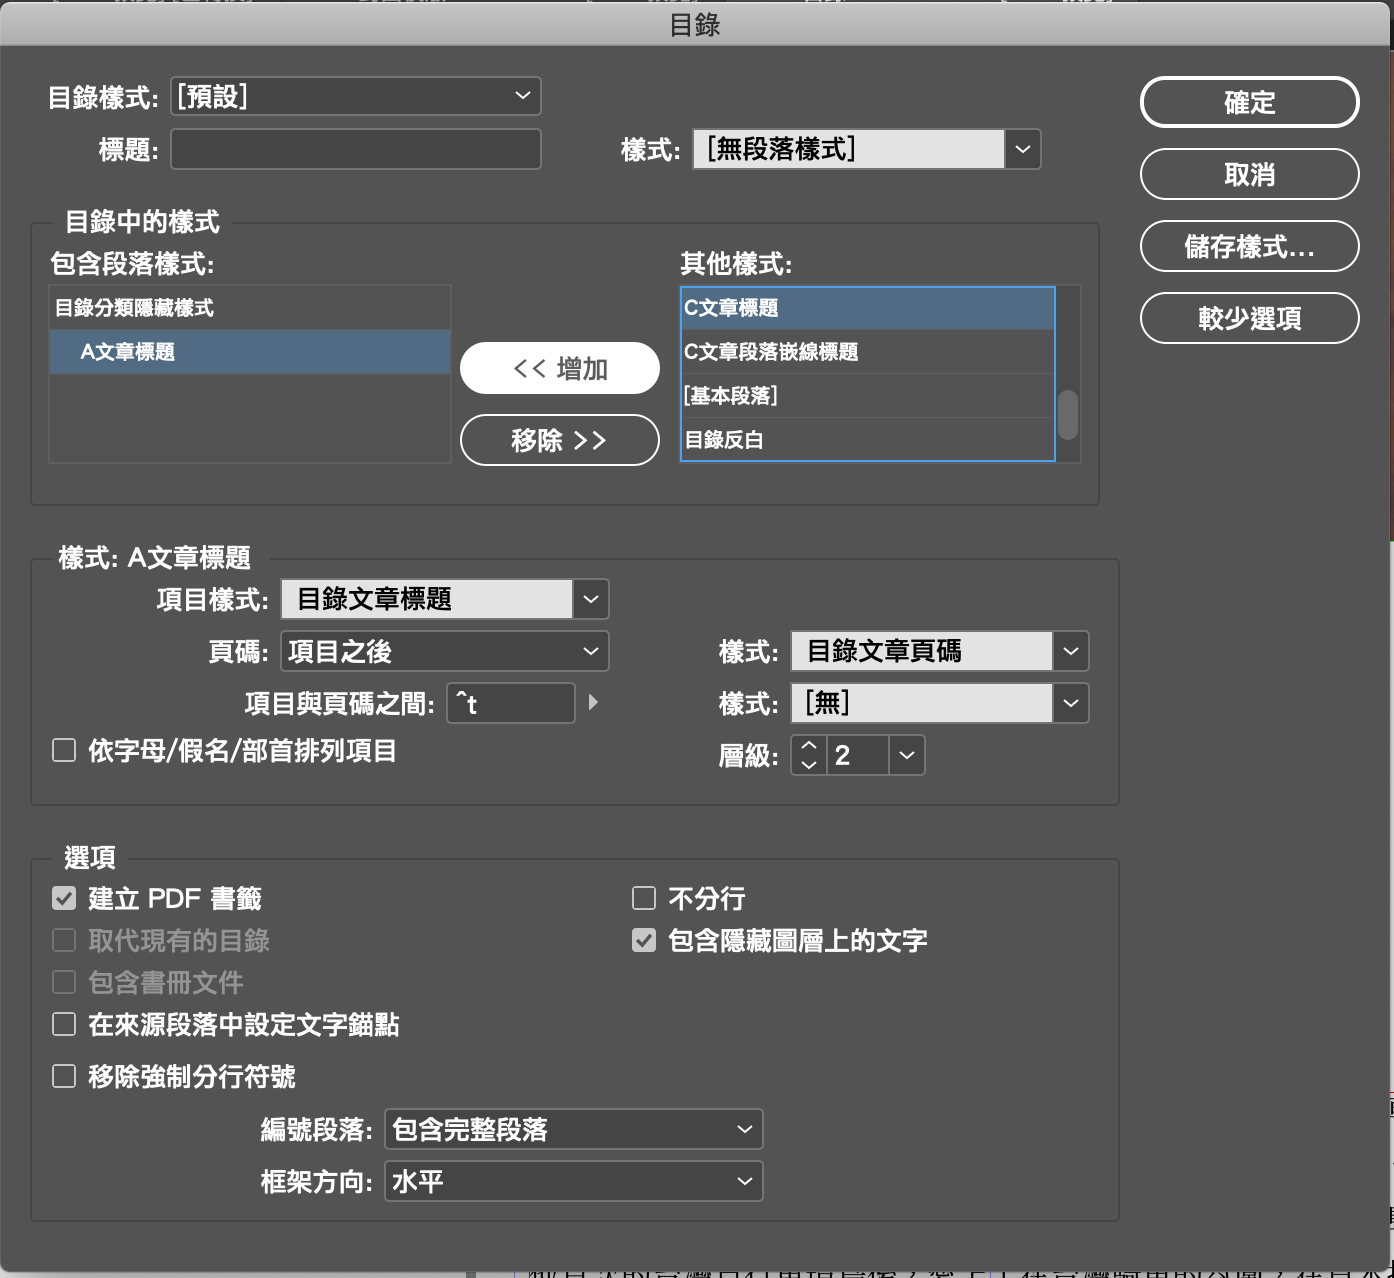Open the 目錄樣式 dropdown
The image size is (1394, 1278).
[x=355, y=96]
